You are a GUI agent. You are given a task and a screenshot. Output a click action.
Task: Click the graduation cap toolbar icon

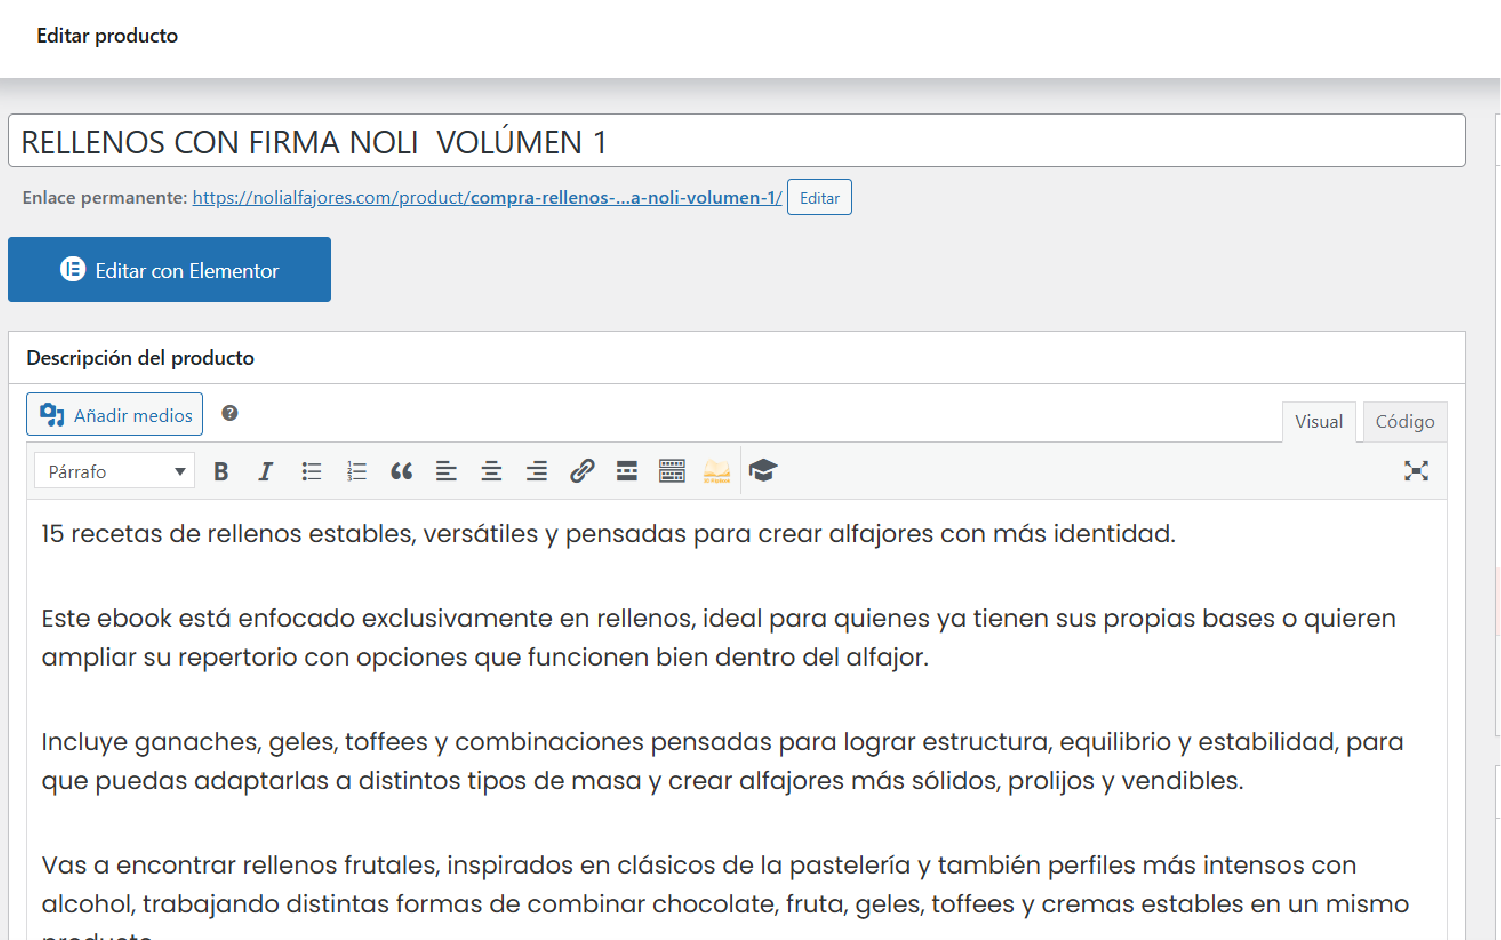(762, 471)
